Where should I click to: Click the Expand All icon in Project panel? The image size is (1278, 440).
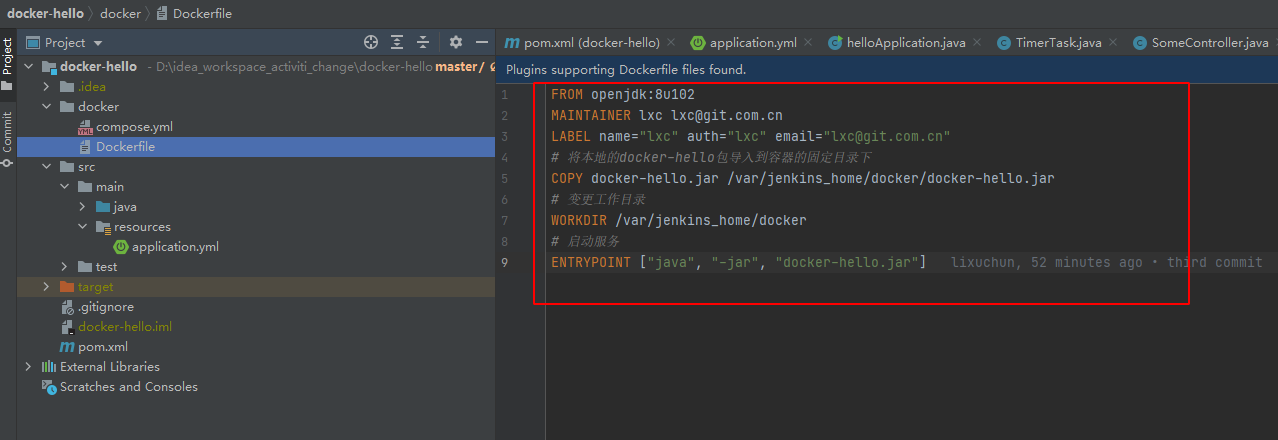pos(397,42)
